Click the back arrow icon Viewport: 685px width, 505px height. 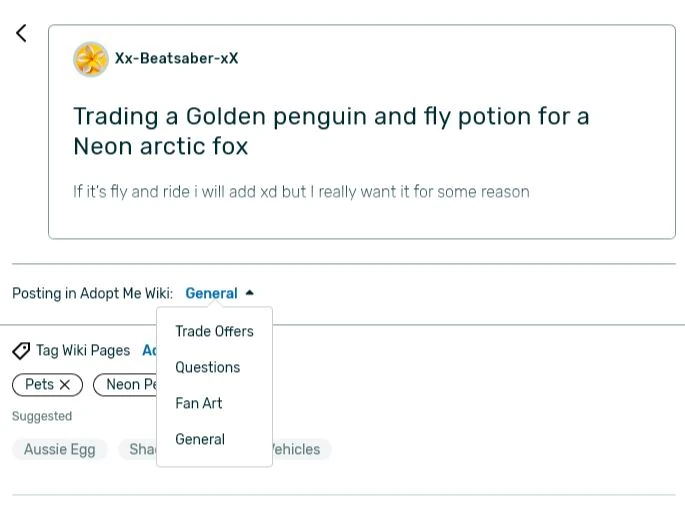click(21, 33)
